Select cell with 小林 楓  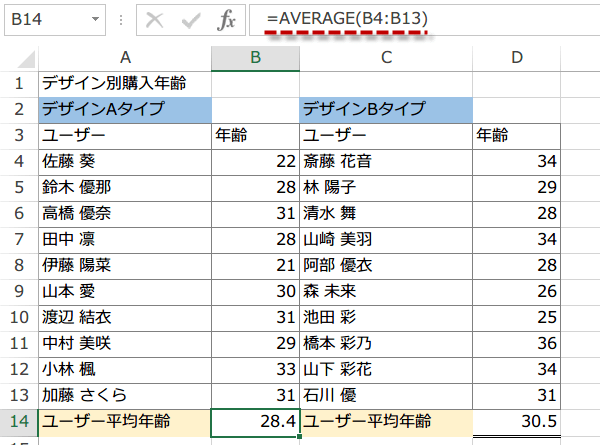125,370
